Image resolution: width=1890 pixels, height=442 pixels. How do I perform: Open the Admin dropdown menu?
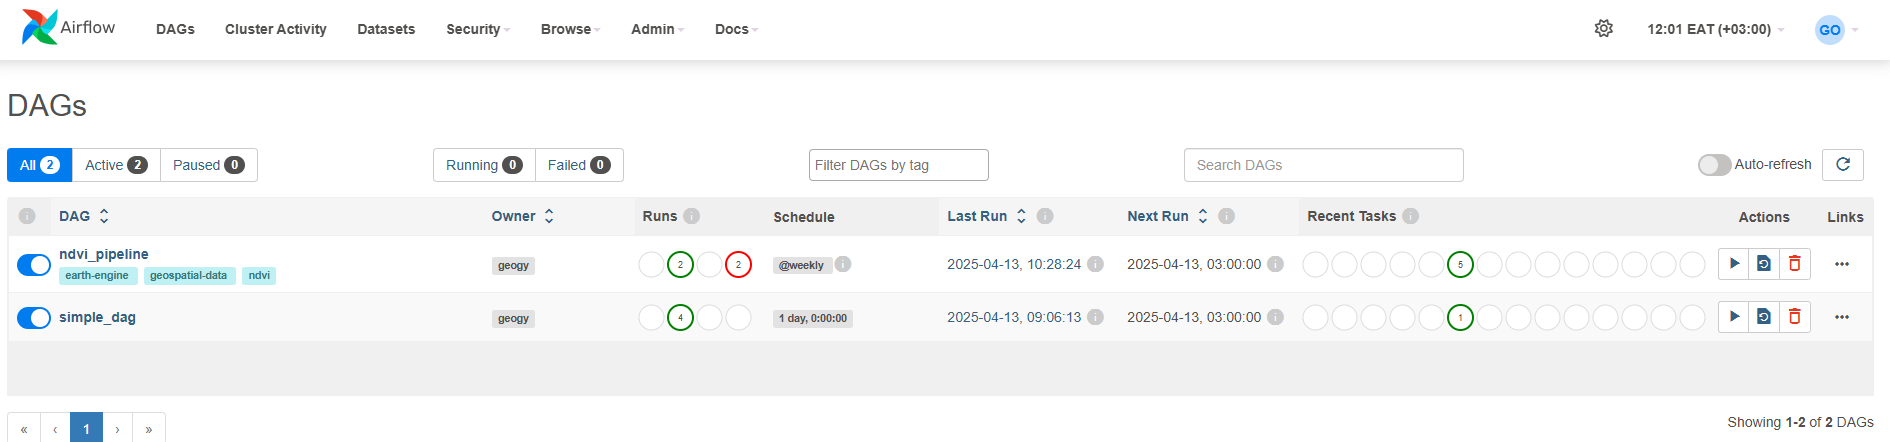pos(657,29)
